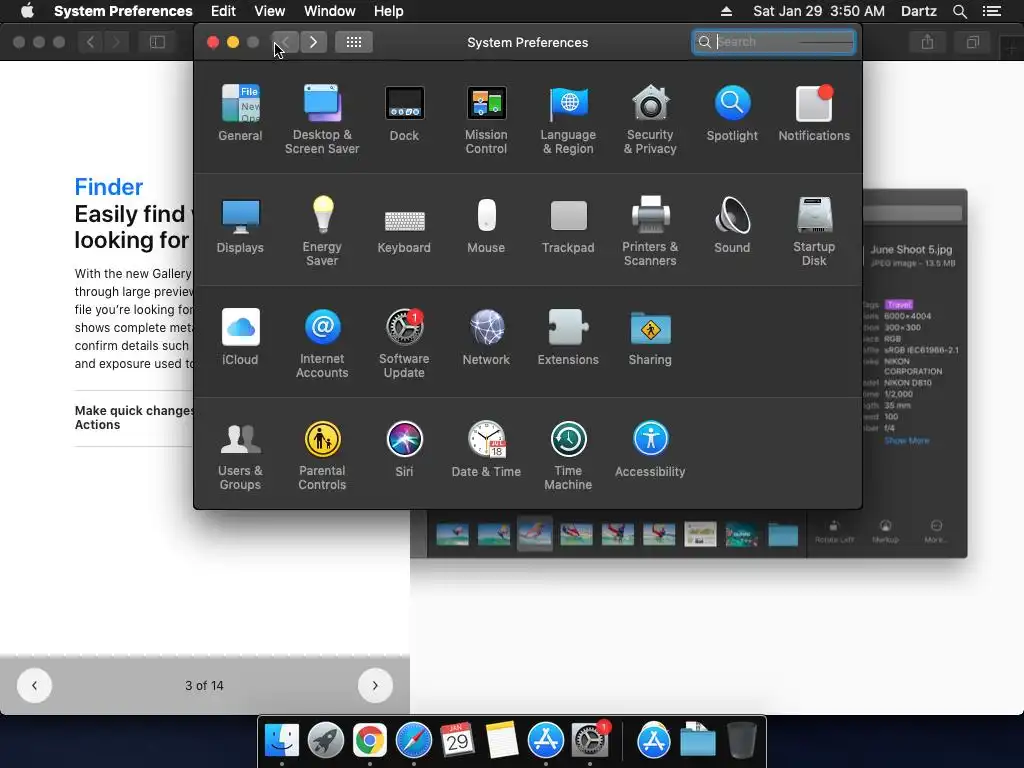Open Language & Region preferences

pos(568,119)
